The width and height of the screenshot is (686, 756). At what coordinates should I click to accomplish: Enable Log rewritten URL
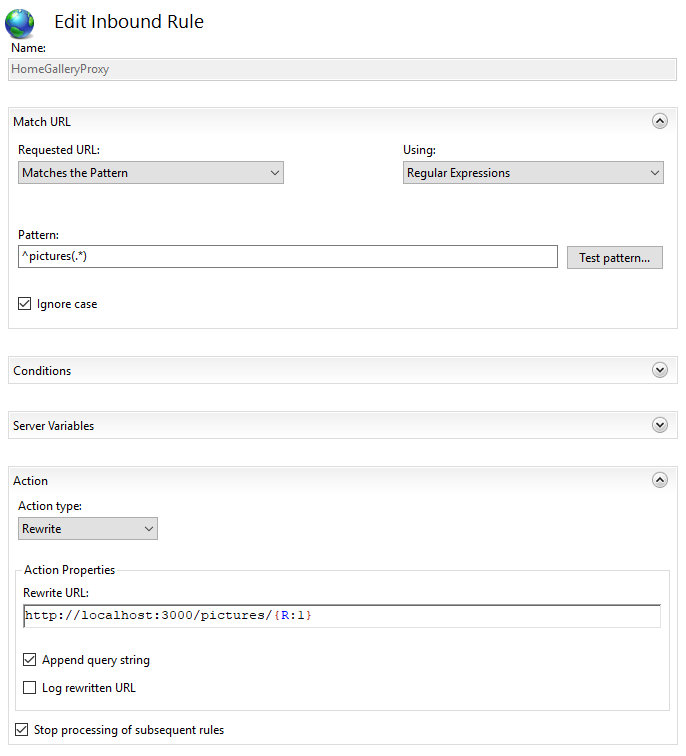click(30, 688)
